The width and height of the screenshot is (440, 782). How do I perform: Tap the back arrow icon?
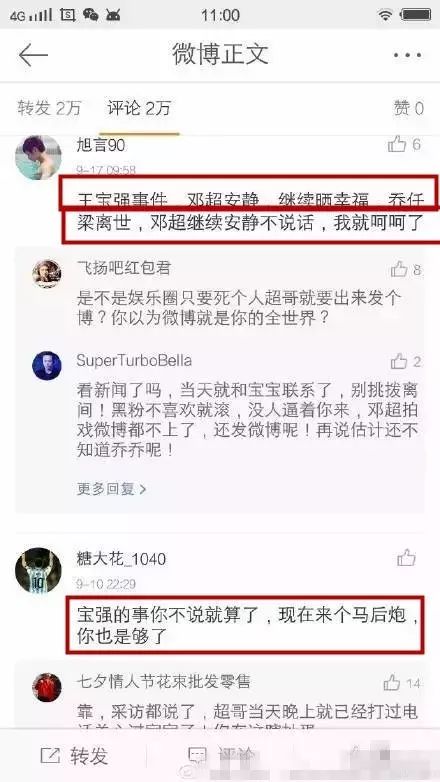coord(33,54)
